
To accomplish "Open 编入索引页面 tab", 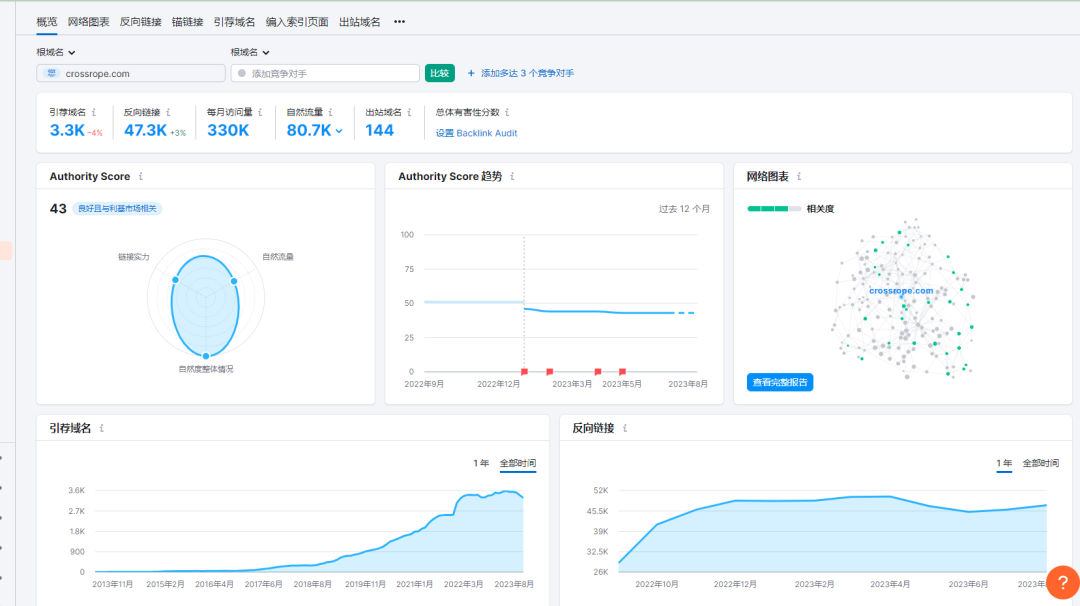I will (x=297, y=22).
